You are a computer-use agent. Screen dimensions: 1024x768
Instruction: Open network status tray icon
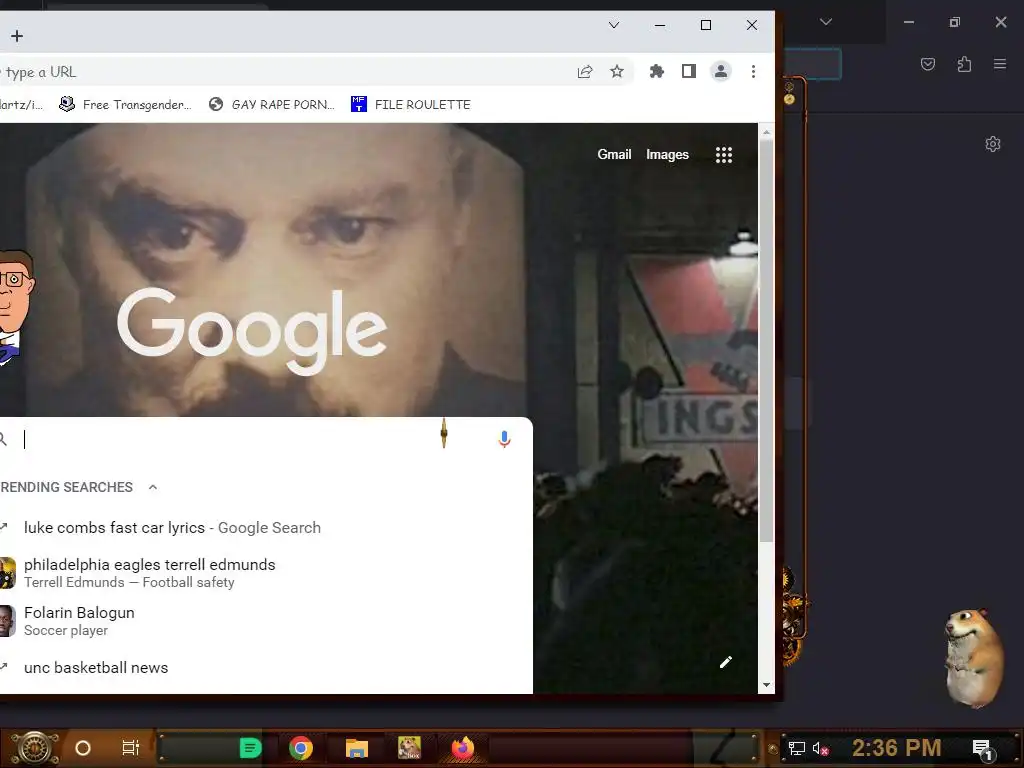pos(797,748)
